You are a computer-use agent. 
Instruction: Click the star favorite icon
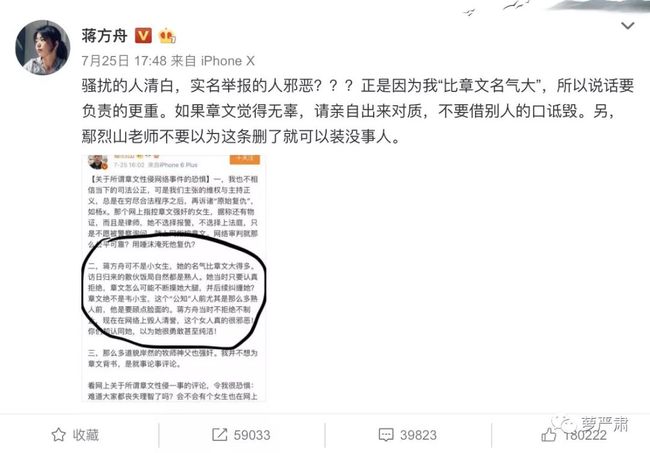point(58,435)
